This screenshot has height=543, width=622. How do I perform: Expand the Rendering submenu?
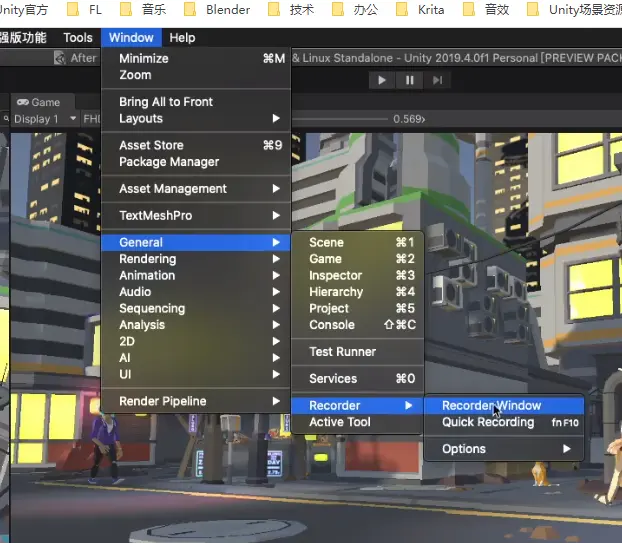196,259
